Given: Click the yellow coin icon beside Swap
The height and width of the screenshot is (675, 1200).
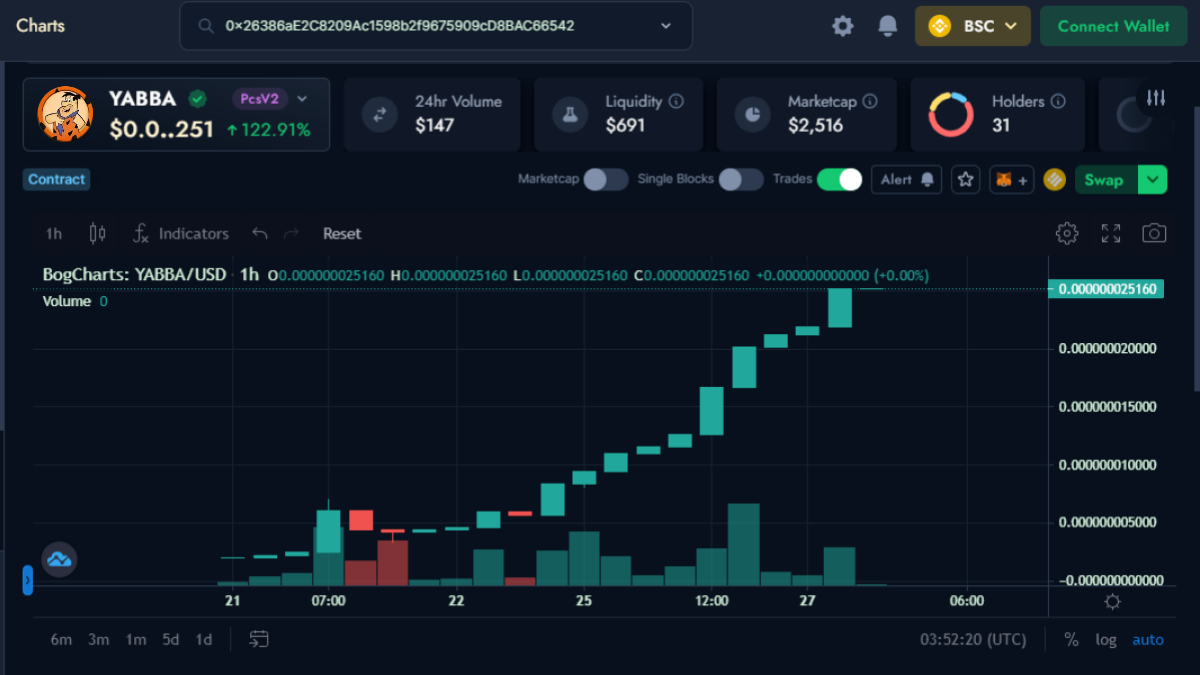Looking at the screenshot, I should click(1055, 180).
